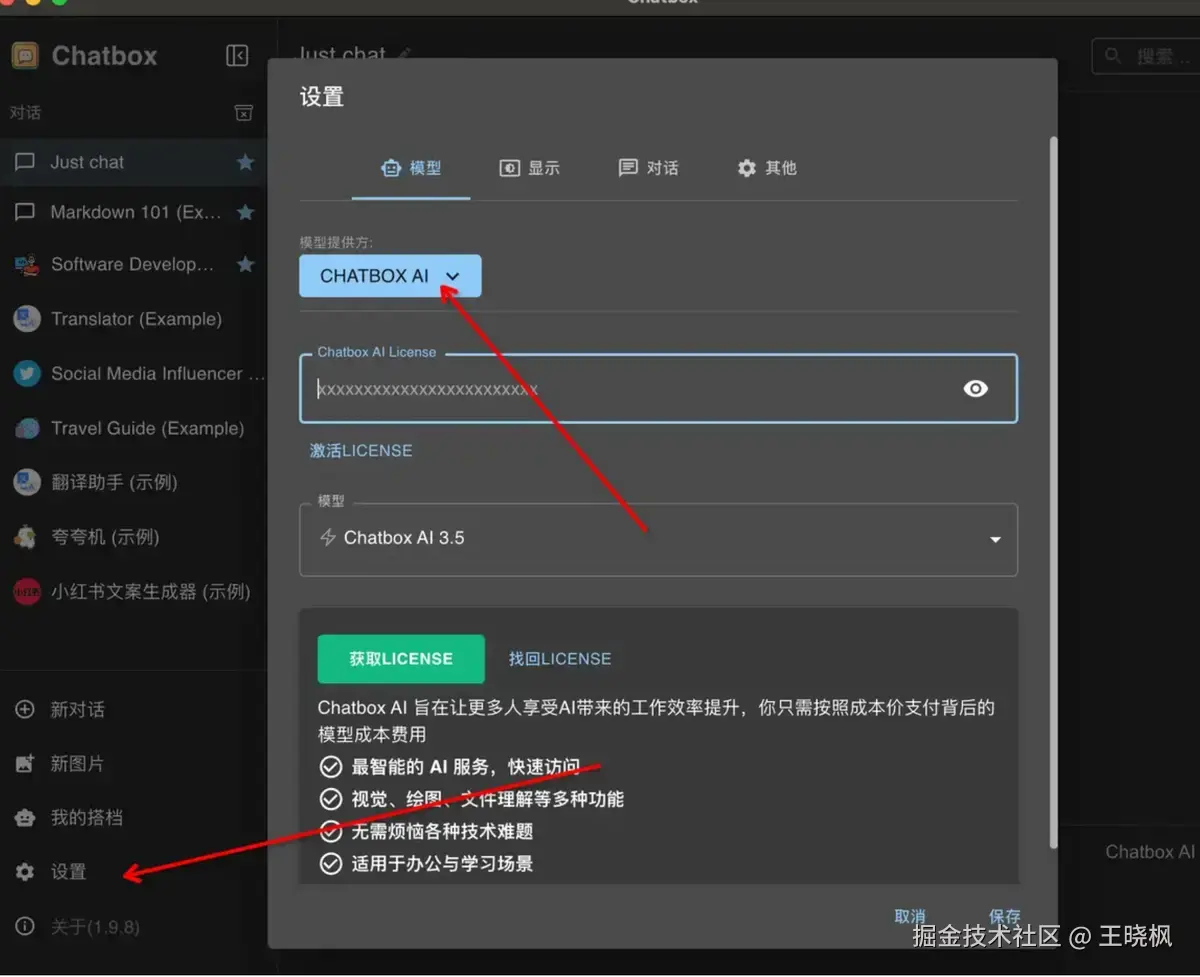Click the archive conversations icon beside 对话
The image size is (1200, 977).
tap(244, 113)
